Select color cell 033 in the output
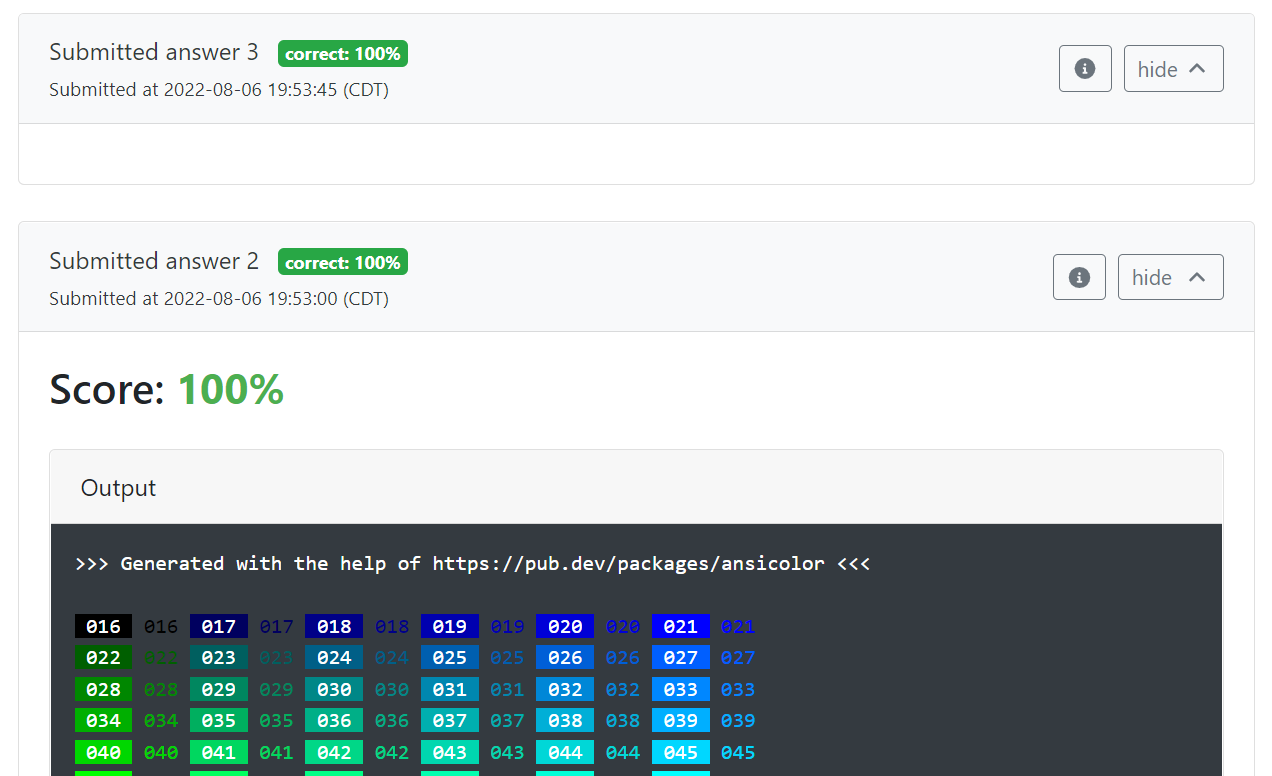 coord(681,689)
